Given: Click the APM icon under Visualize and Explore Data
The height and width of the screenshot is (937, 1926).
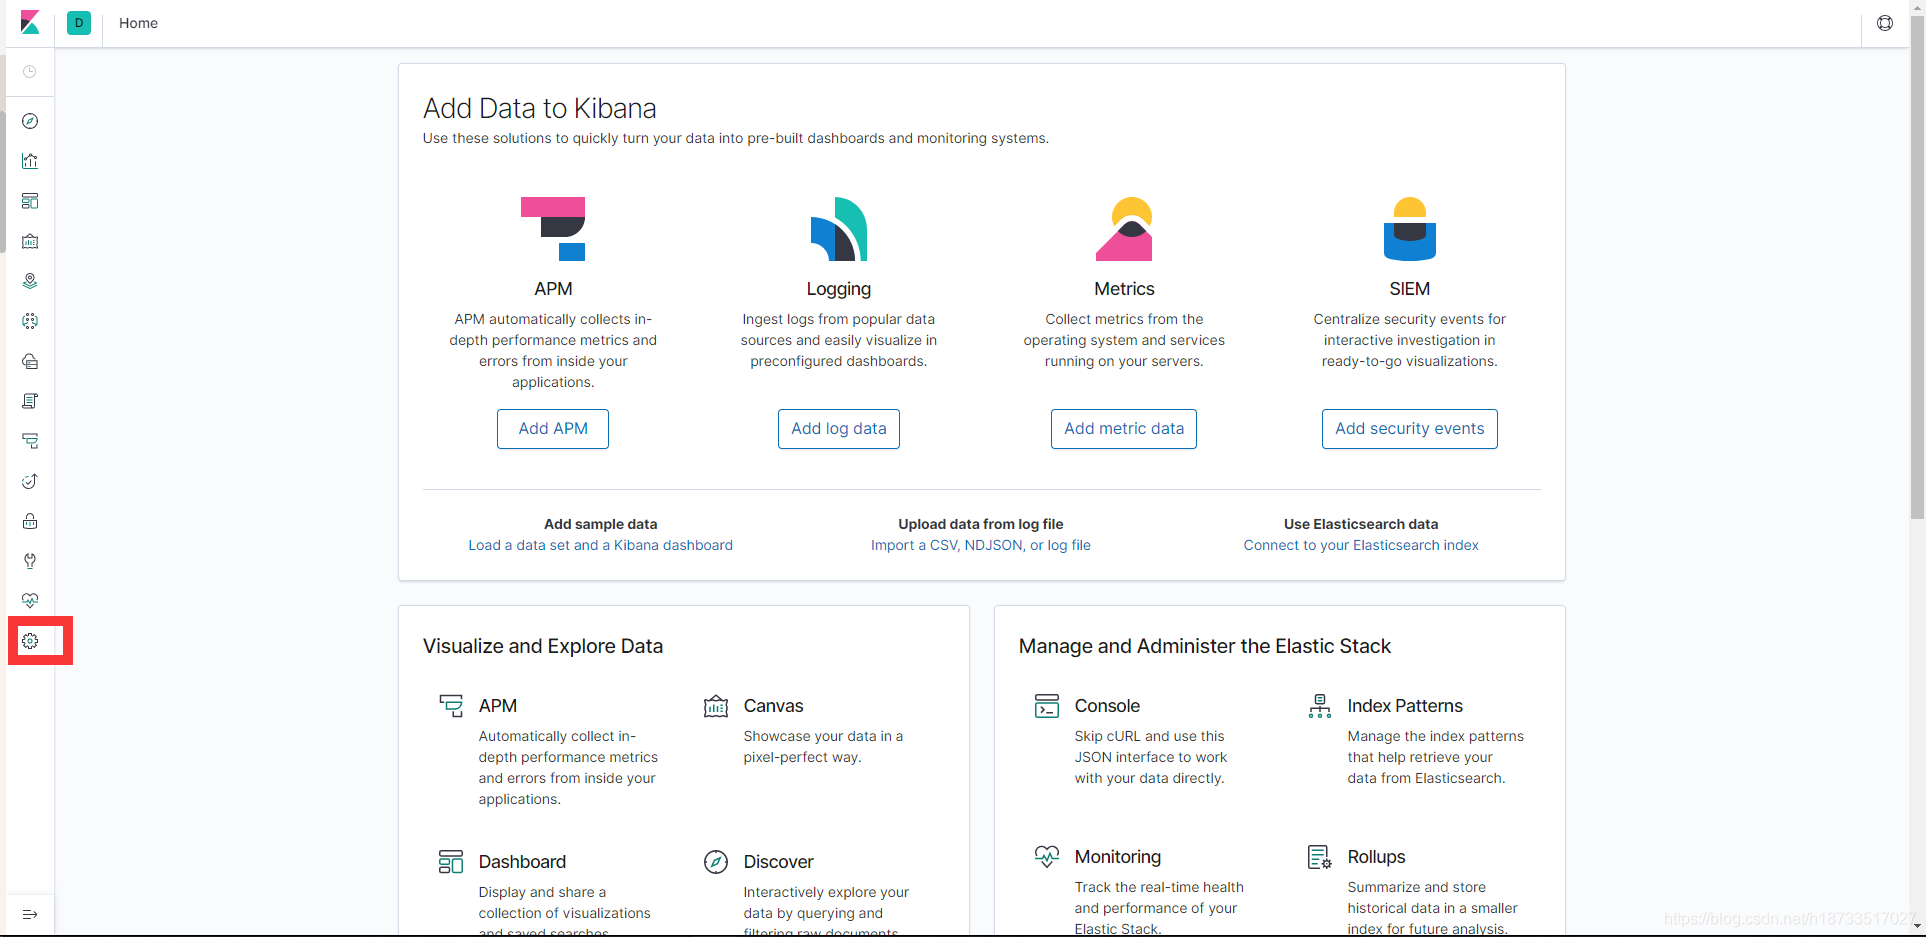Looking at the screenshot, I should [451, 706].
